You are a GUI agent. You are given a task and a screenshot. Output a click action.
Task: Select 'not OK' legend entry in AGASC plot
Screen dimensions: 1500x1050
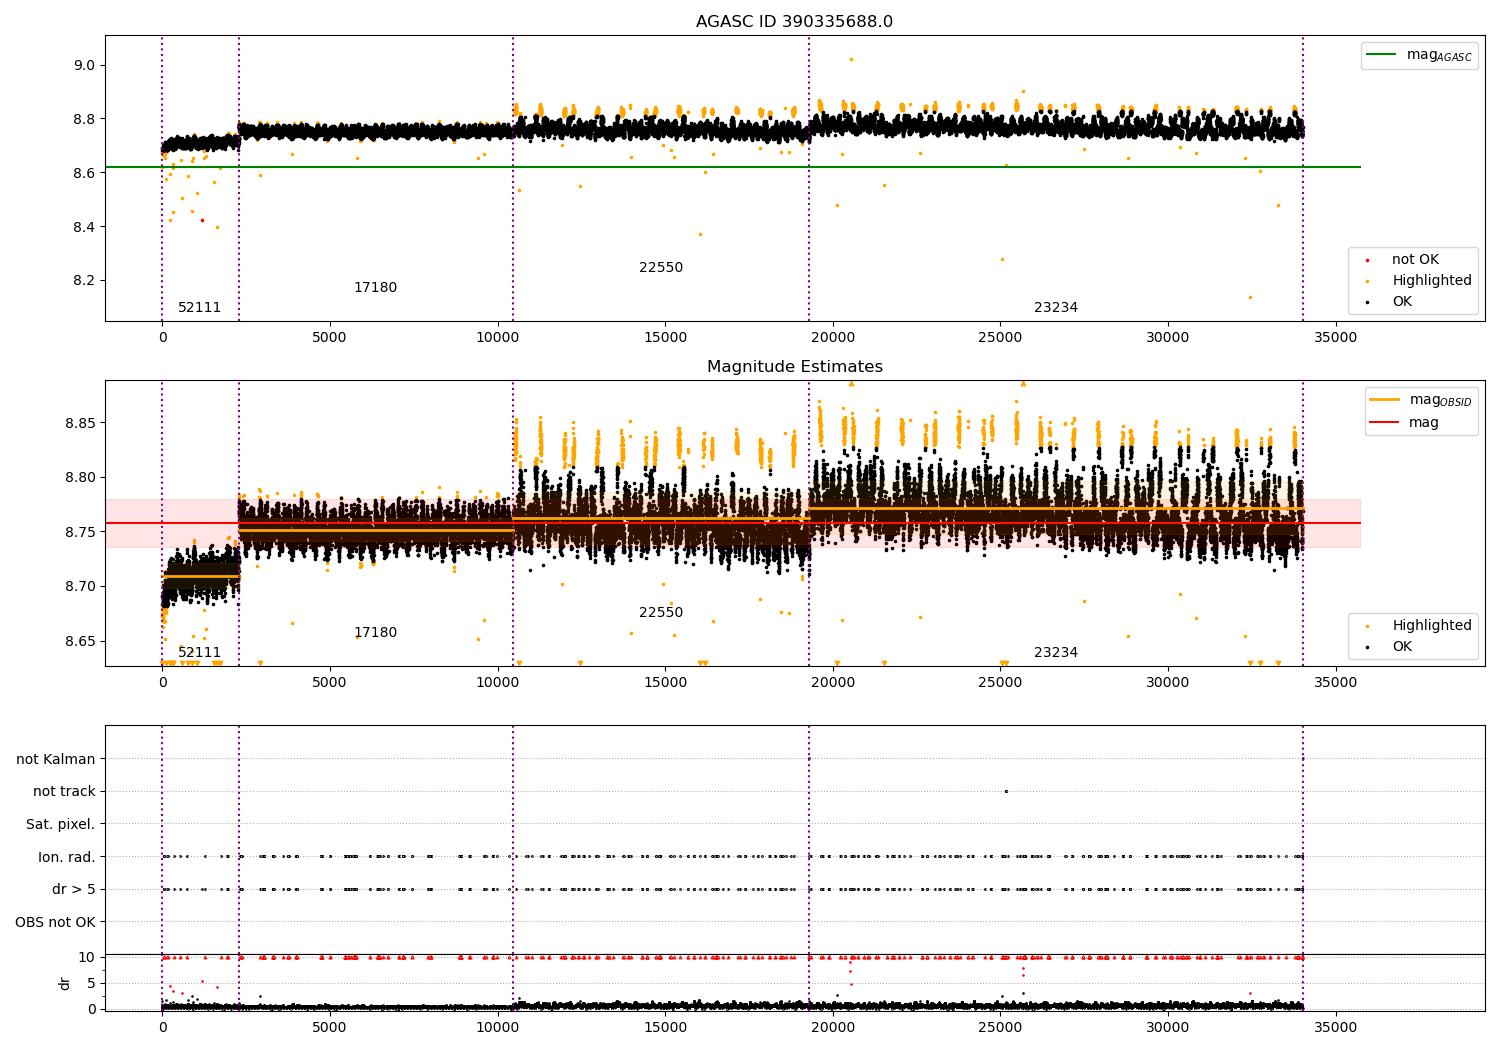pyautogui.click(x=1415, y=260)
